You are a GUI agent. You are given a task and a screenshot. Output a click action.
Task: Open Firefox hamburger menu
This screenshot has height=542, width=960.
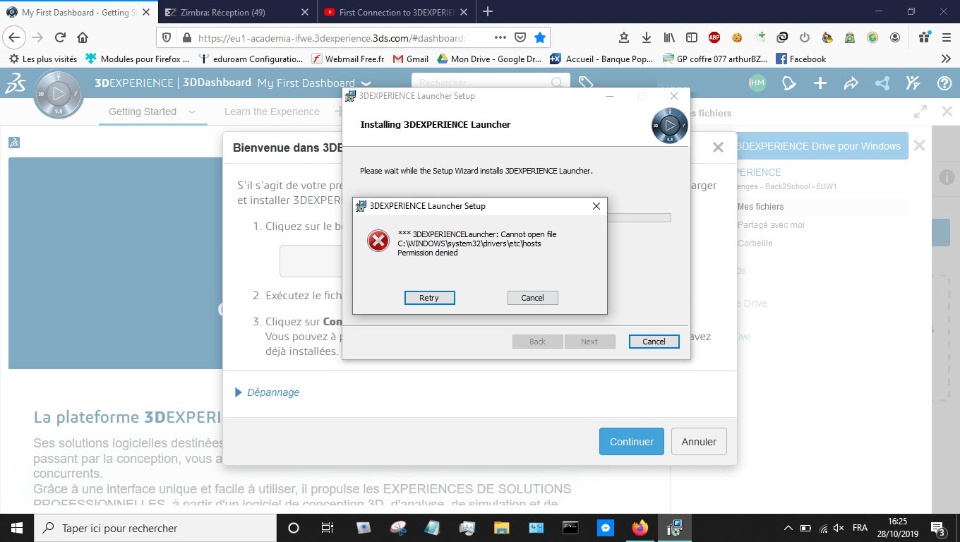946,37
